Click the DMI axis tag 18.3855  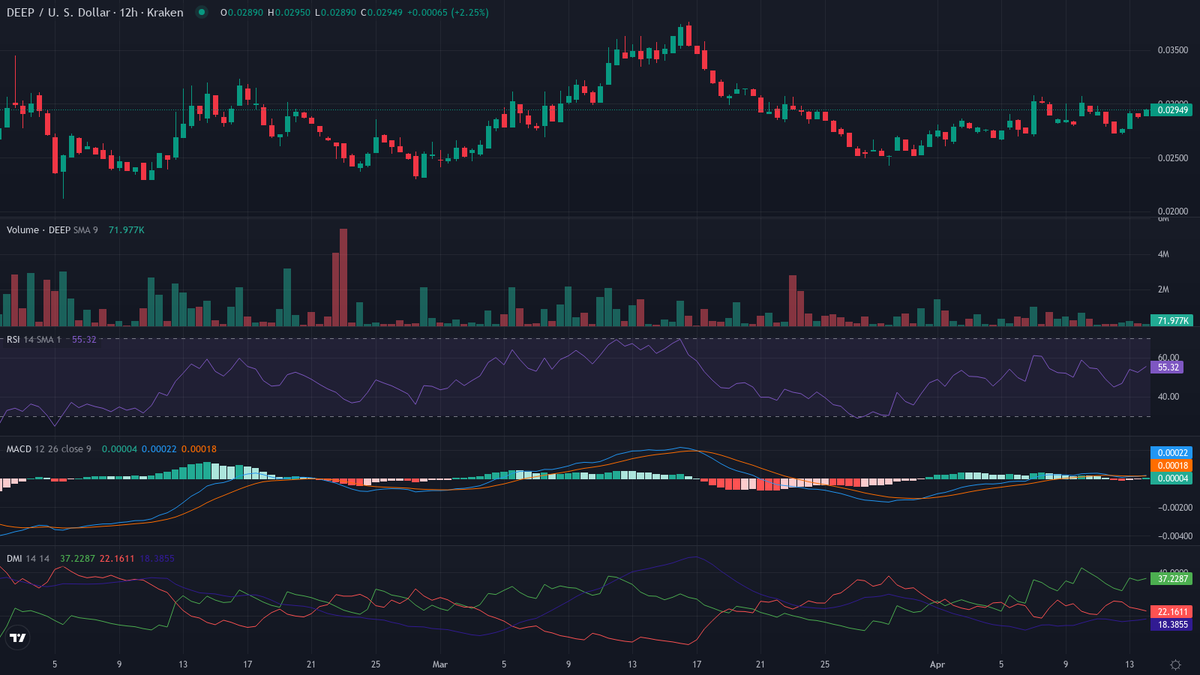[x=1172, y=624]
